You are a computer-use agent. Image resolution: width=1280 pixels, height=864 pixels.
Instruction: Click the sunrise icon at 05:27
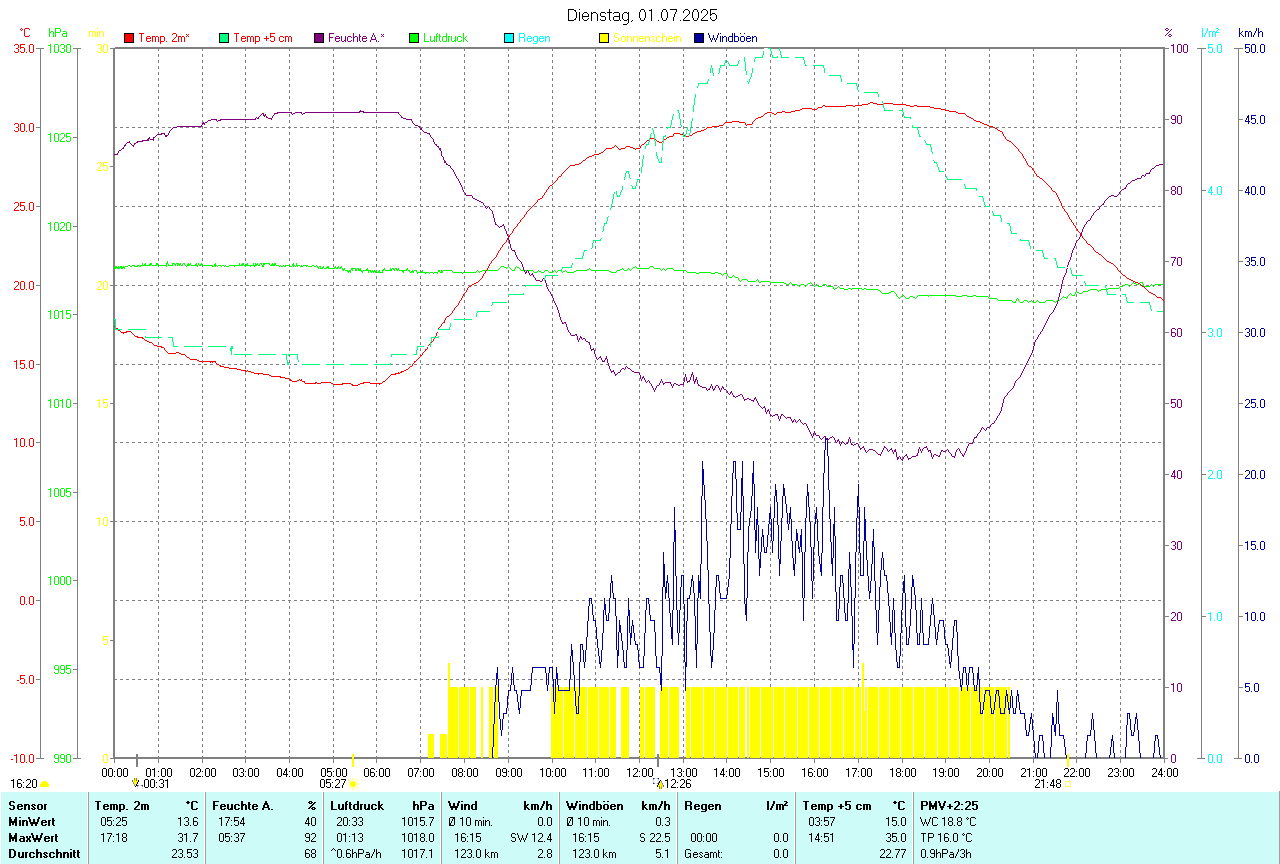click(353, 784)
